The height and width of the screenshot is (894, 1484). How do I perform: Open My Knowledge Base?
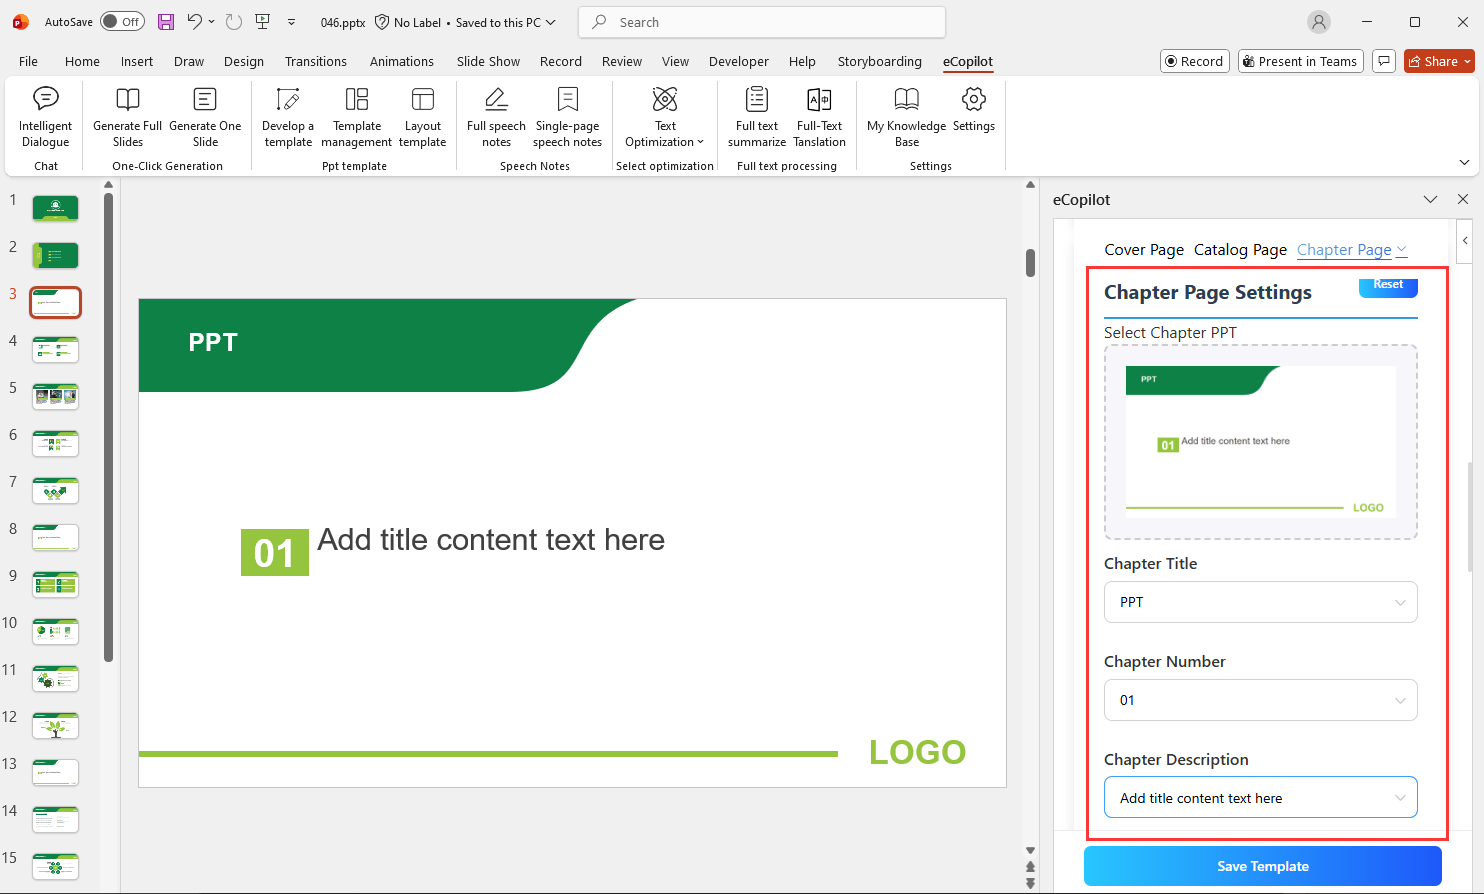(906, 117)
